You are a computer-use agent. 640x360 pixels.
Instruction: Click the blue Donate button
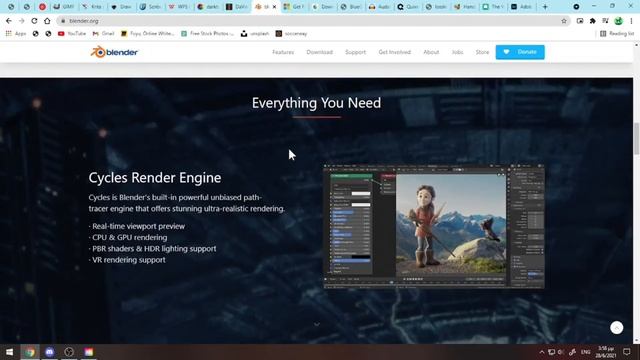pos(520,52)
